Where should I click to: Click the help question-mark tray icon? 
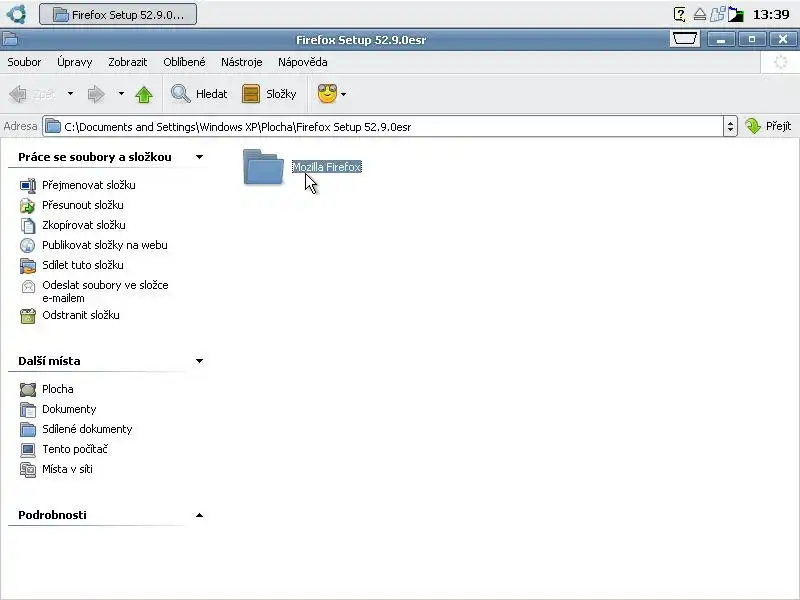point(680,14)
